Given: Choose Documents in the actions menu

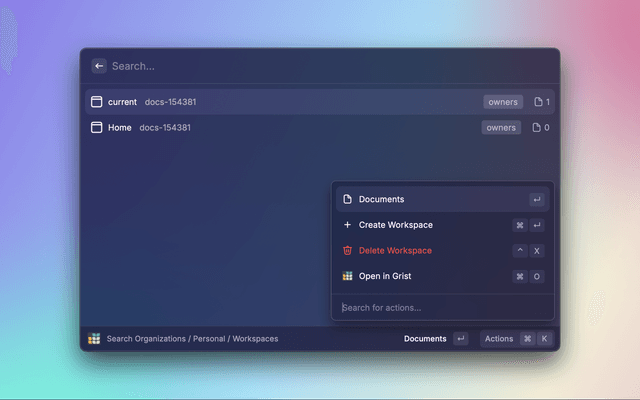Looking at the screenshot, I should click(440, 199).
